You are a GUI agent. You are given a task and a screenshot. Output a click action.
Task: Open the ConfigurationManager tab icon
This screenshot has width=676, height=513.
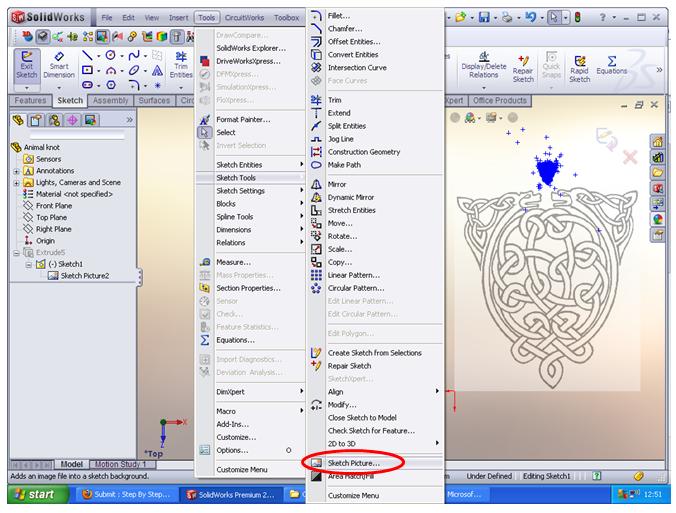[x=54, y=120]
